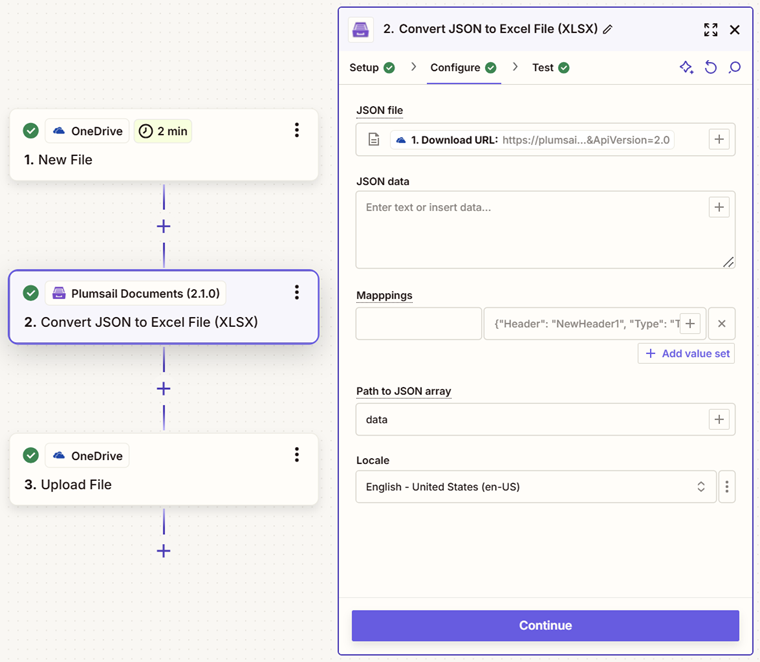Click the undo/revert arrow icon
The width and height of the screenshot is (760, 662).
click(x=711, y=67)
